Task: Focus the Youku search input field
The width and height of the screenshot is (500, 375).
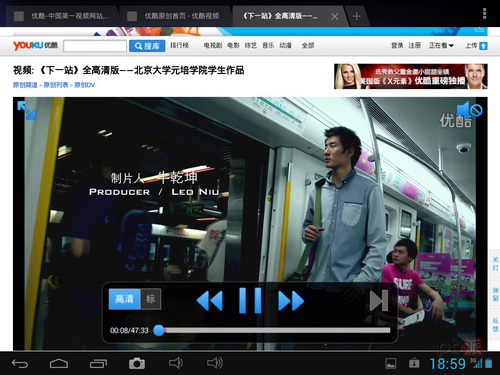Action: pos(95,46)
